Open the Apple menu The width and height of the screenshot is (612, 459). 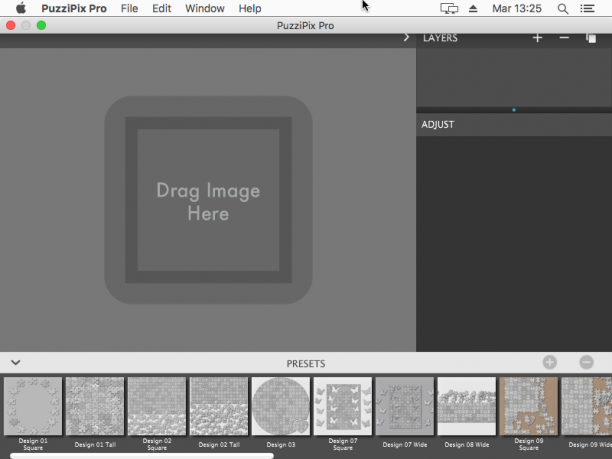coord(21,8)
